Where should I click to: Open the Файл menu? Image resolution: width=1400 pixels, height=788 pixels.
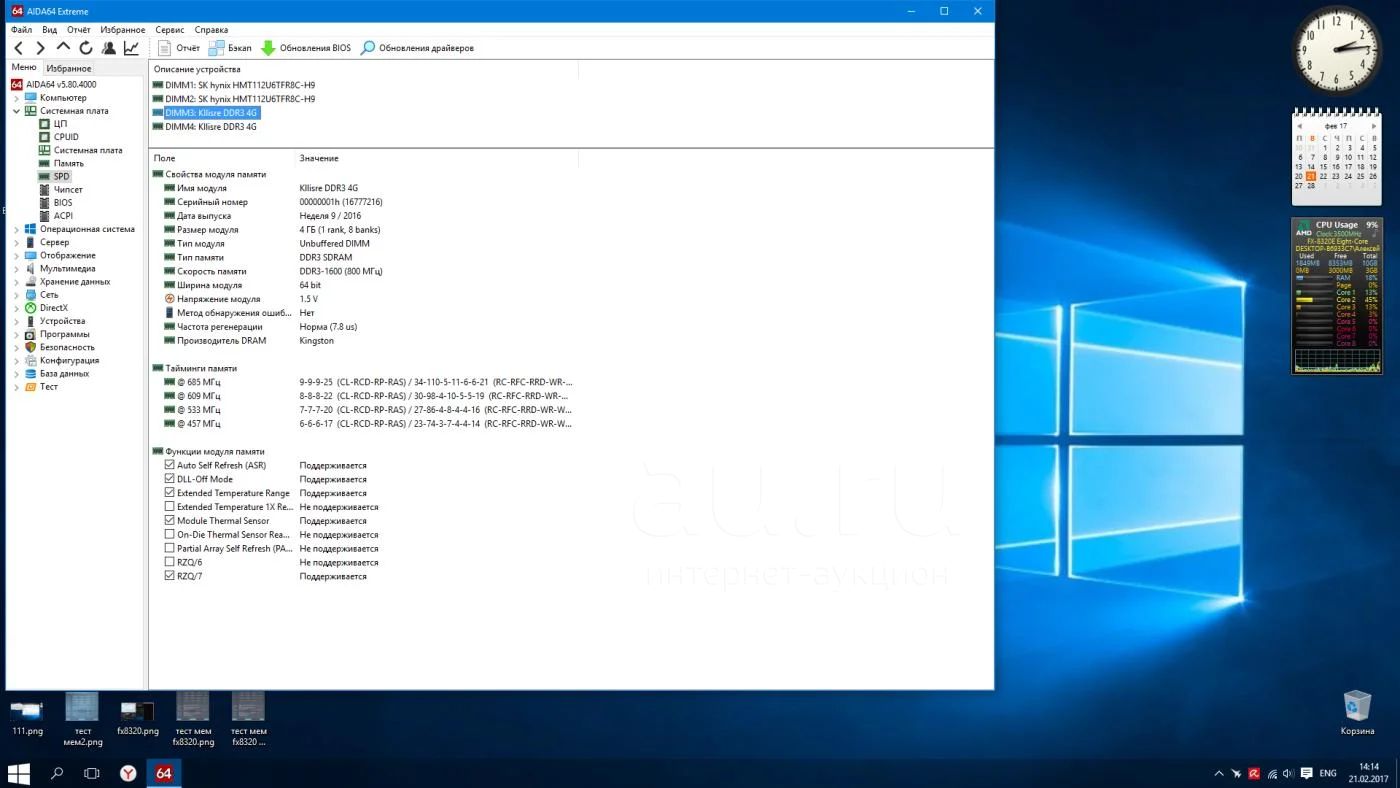point(21,30)
